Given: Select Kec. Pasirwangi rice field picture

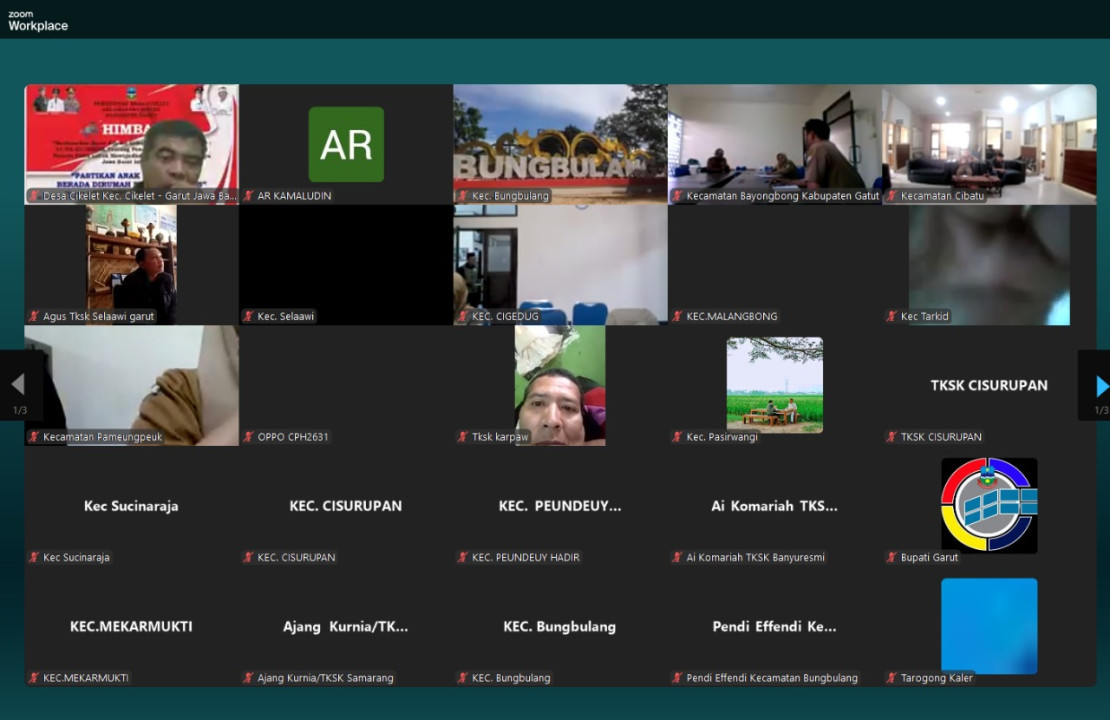Looking at the screenshot, I should coord(775,385).
